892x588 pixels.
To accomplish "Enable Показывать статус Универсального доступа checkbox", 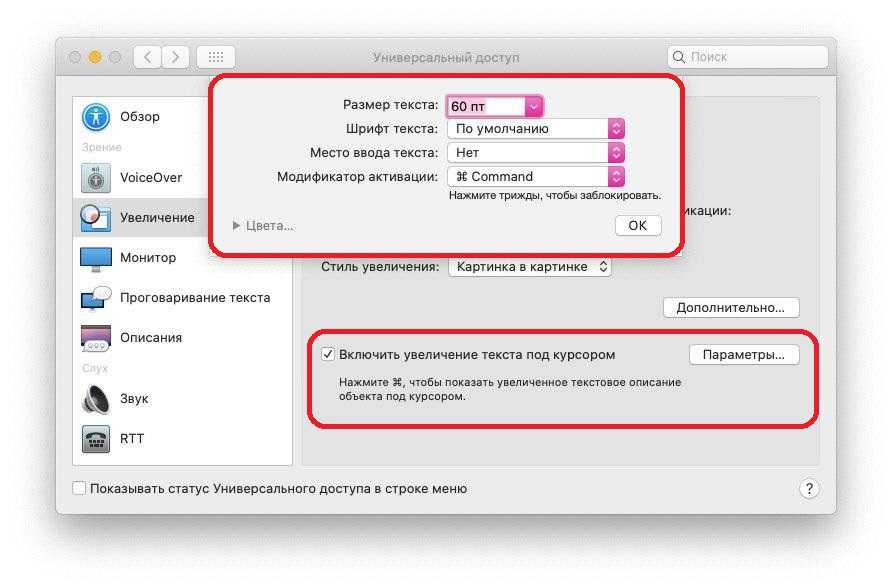I will (x=79, y=488).
